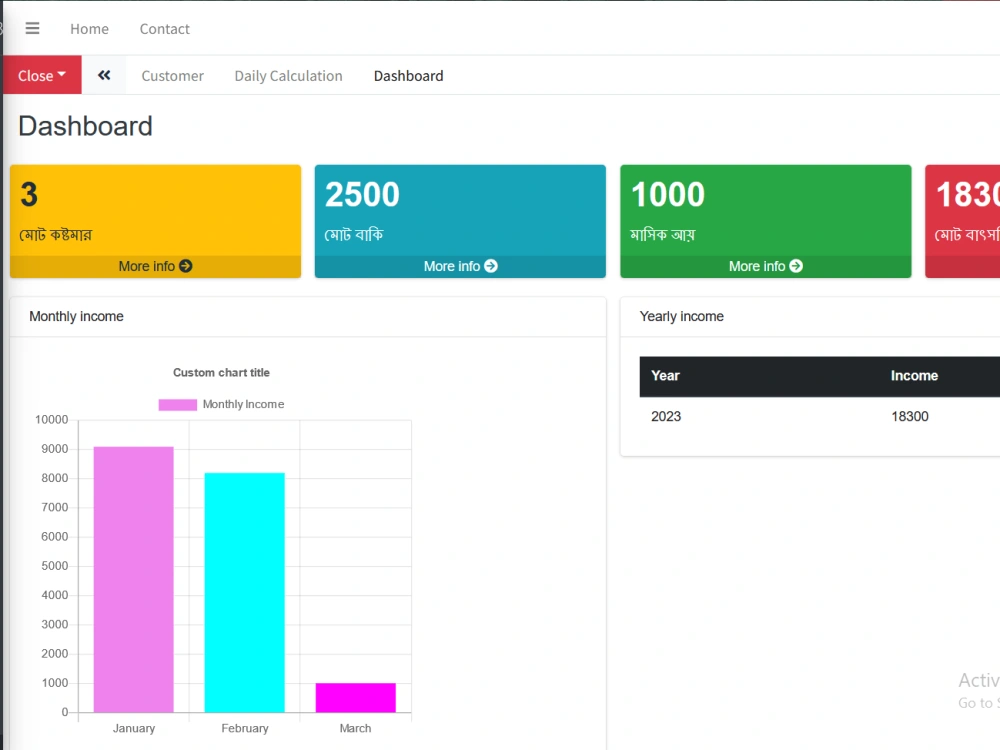Go to Home in top navbar

tap(89, 29)
